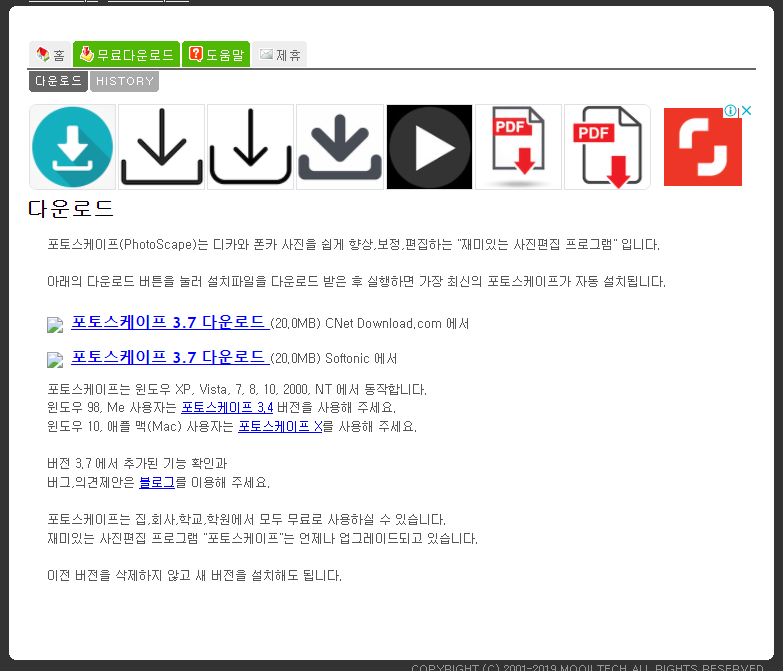Click the bold dark gray download icon

(340, 147)
